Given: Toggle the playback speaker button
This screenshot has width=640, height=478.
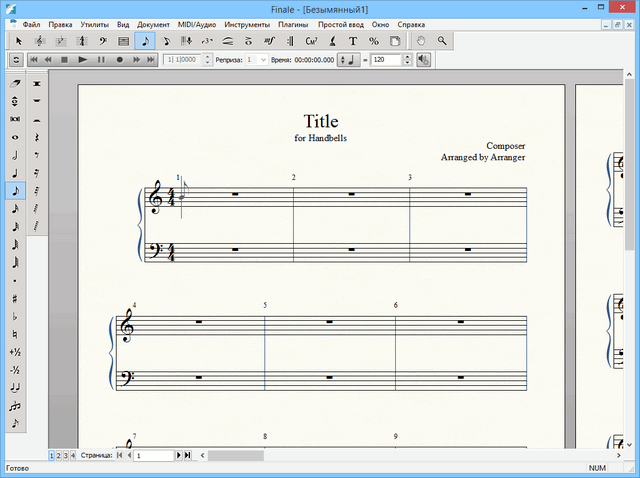Looking at the screenshot, I should pos(424,60).
